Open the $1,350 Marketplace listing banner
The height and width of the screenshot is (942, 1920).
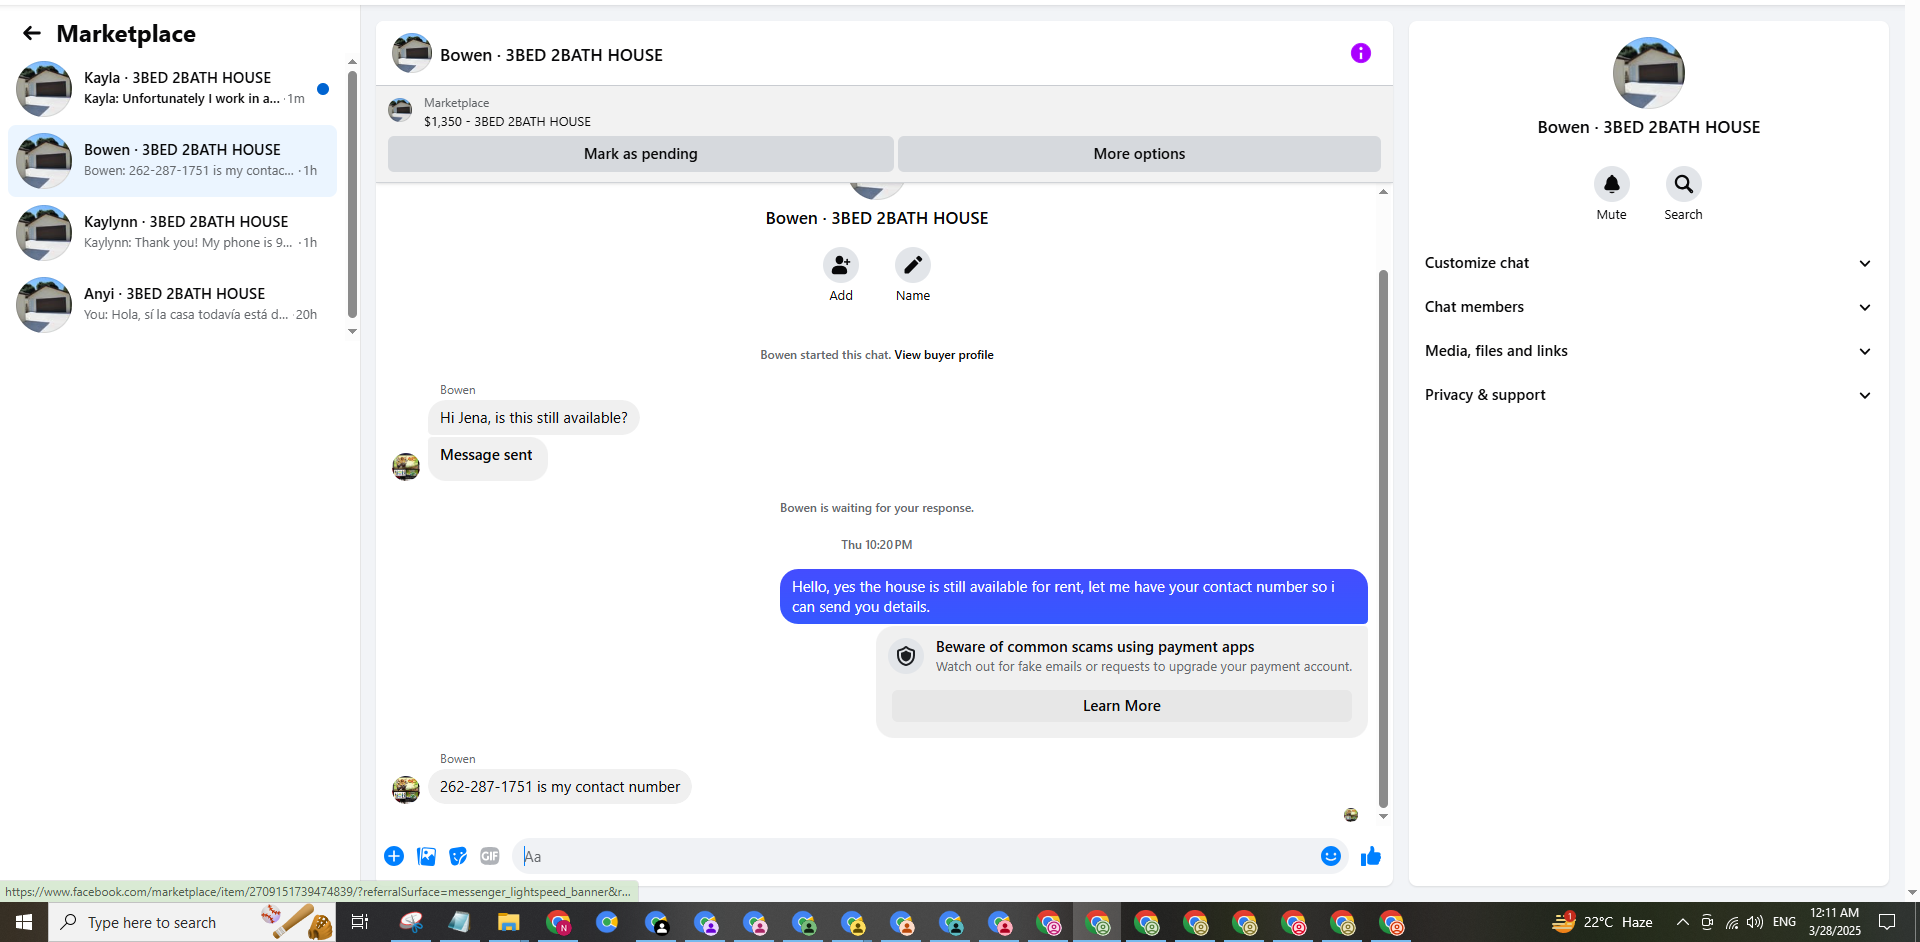tap(884, 112)
